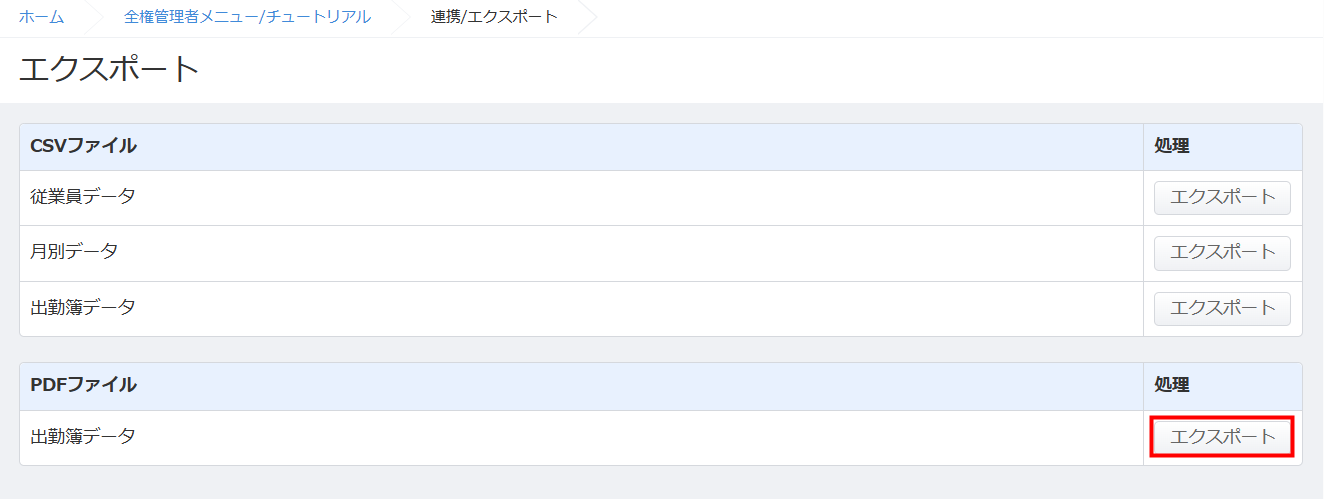
Task: Open 全権管理者メニュー/チュートリアル breadcrumb link
Action: pyautogui.click(x=247, y=17)
